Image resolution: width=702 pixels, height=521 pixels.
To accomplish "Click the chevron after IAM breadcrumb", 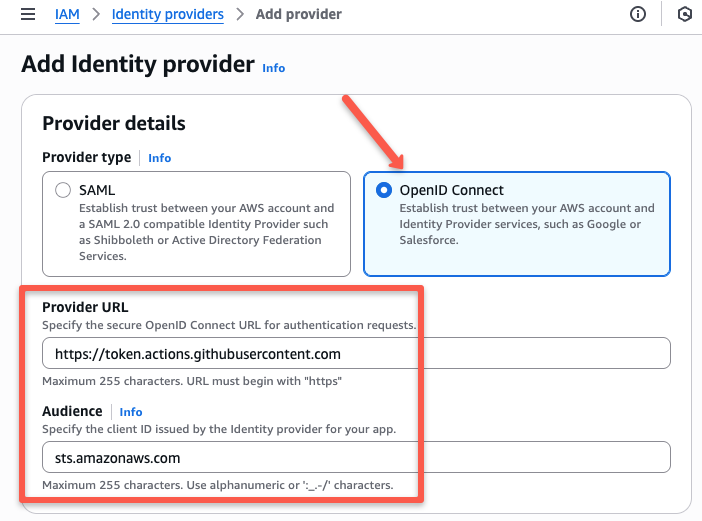I will (x=96, y=14).
